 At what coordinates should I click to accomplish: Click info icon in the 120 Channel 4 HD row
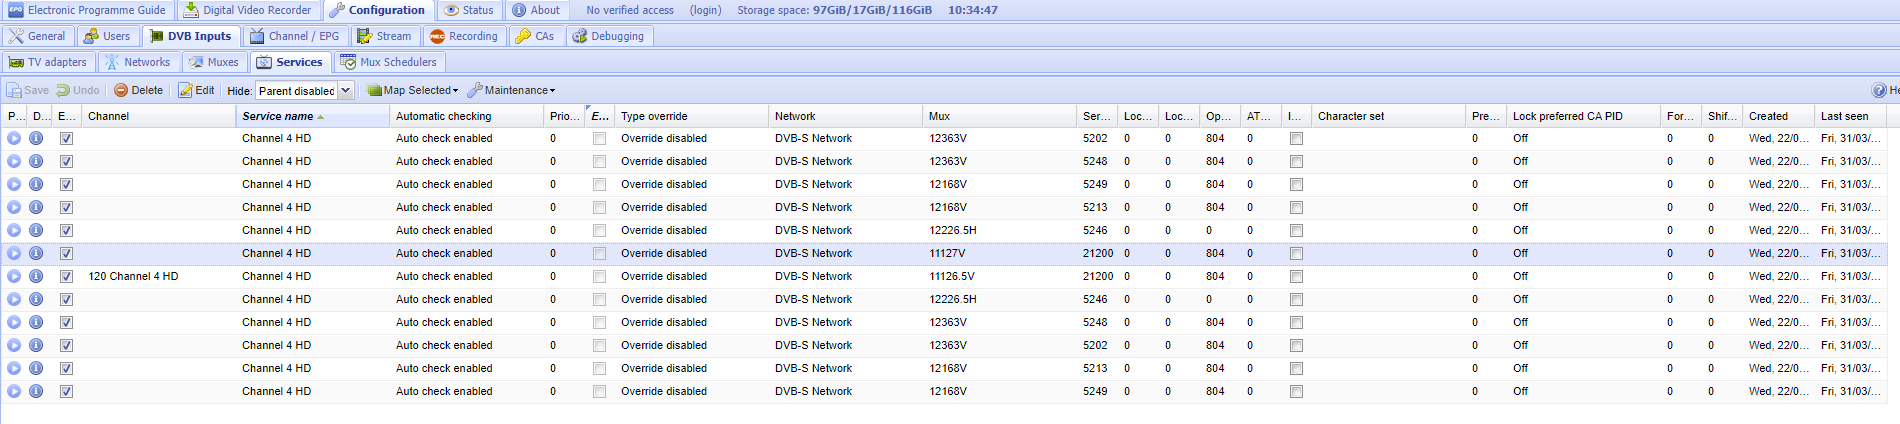(36, 277)
